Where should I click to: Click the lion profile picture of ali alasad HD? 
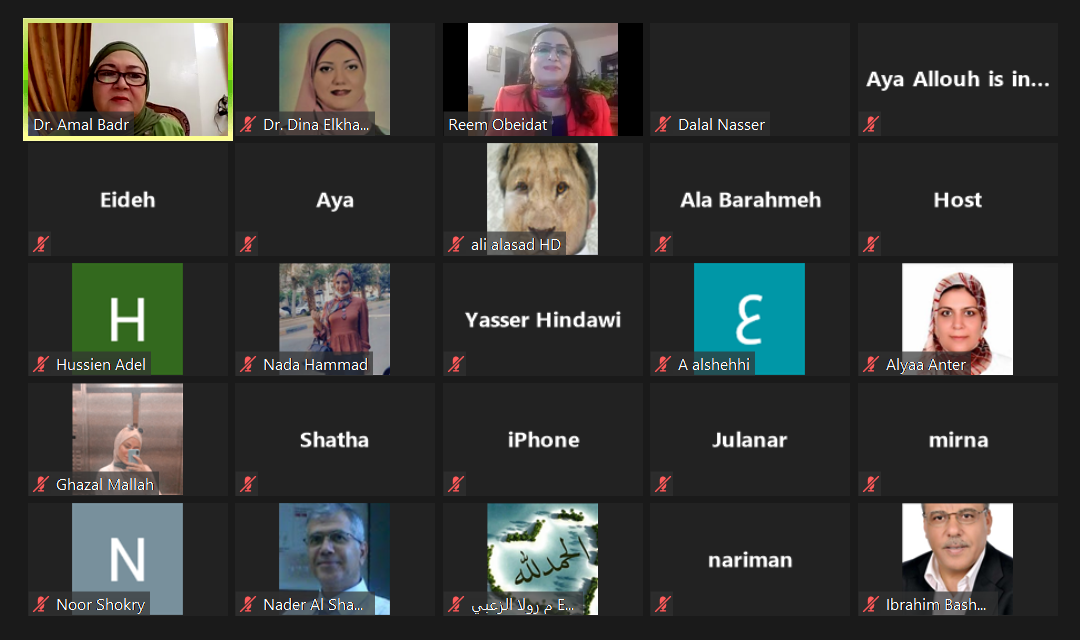tap(543, 199)
